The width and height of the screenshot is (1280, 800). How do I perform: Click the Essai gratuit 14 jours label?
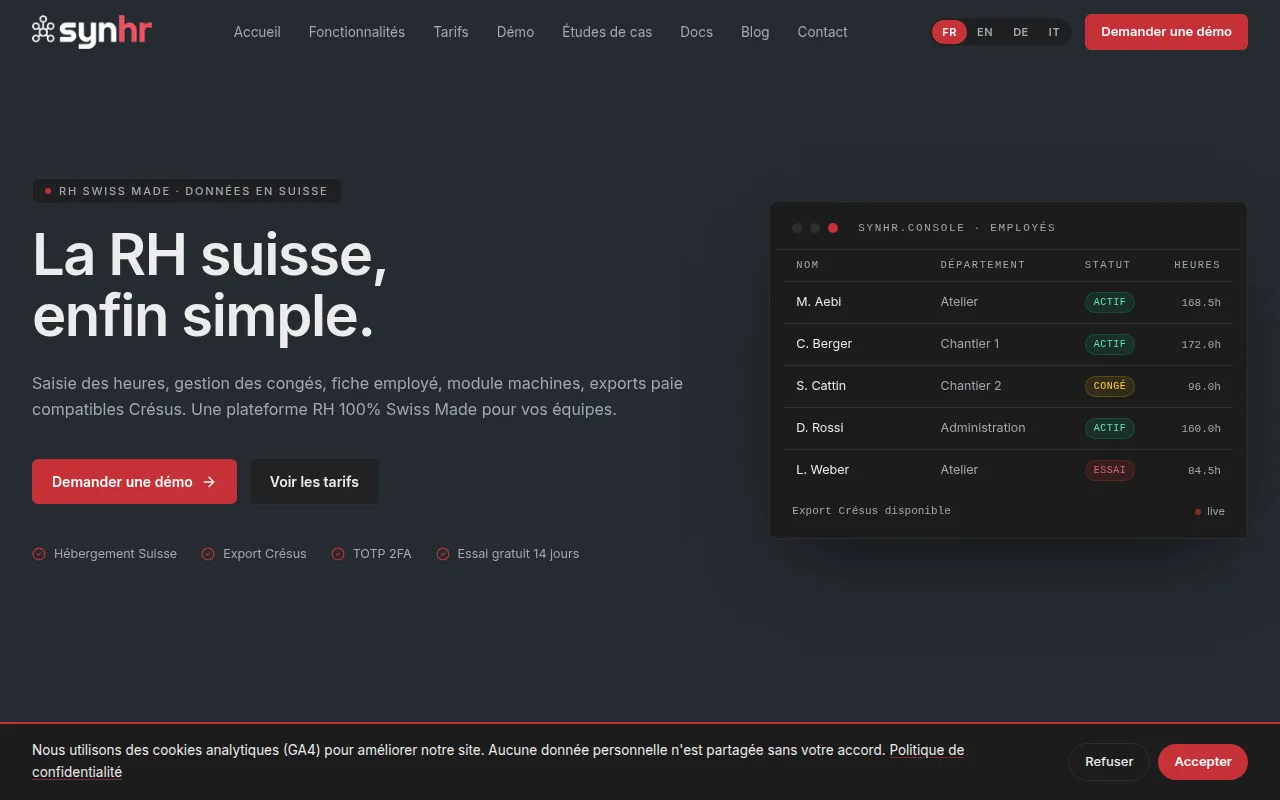[x=518, y=554]
